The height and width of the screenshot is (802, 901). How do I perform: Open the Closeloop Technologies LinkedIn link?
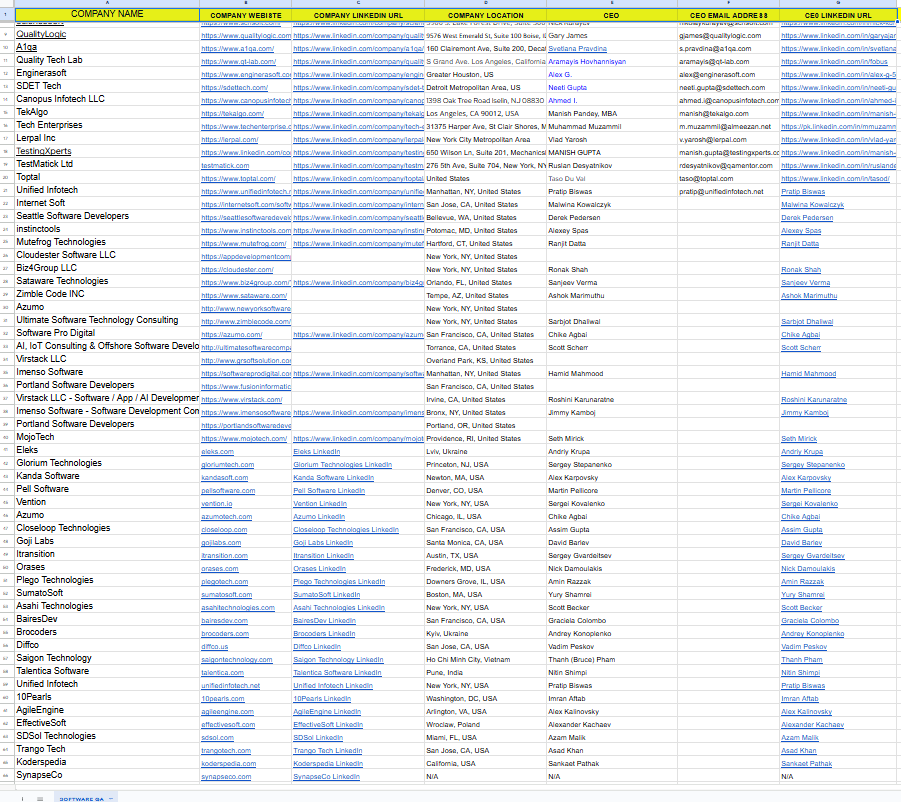(346, 530)
